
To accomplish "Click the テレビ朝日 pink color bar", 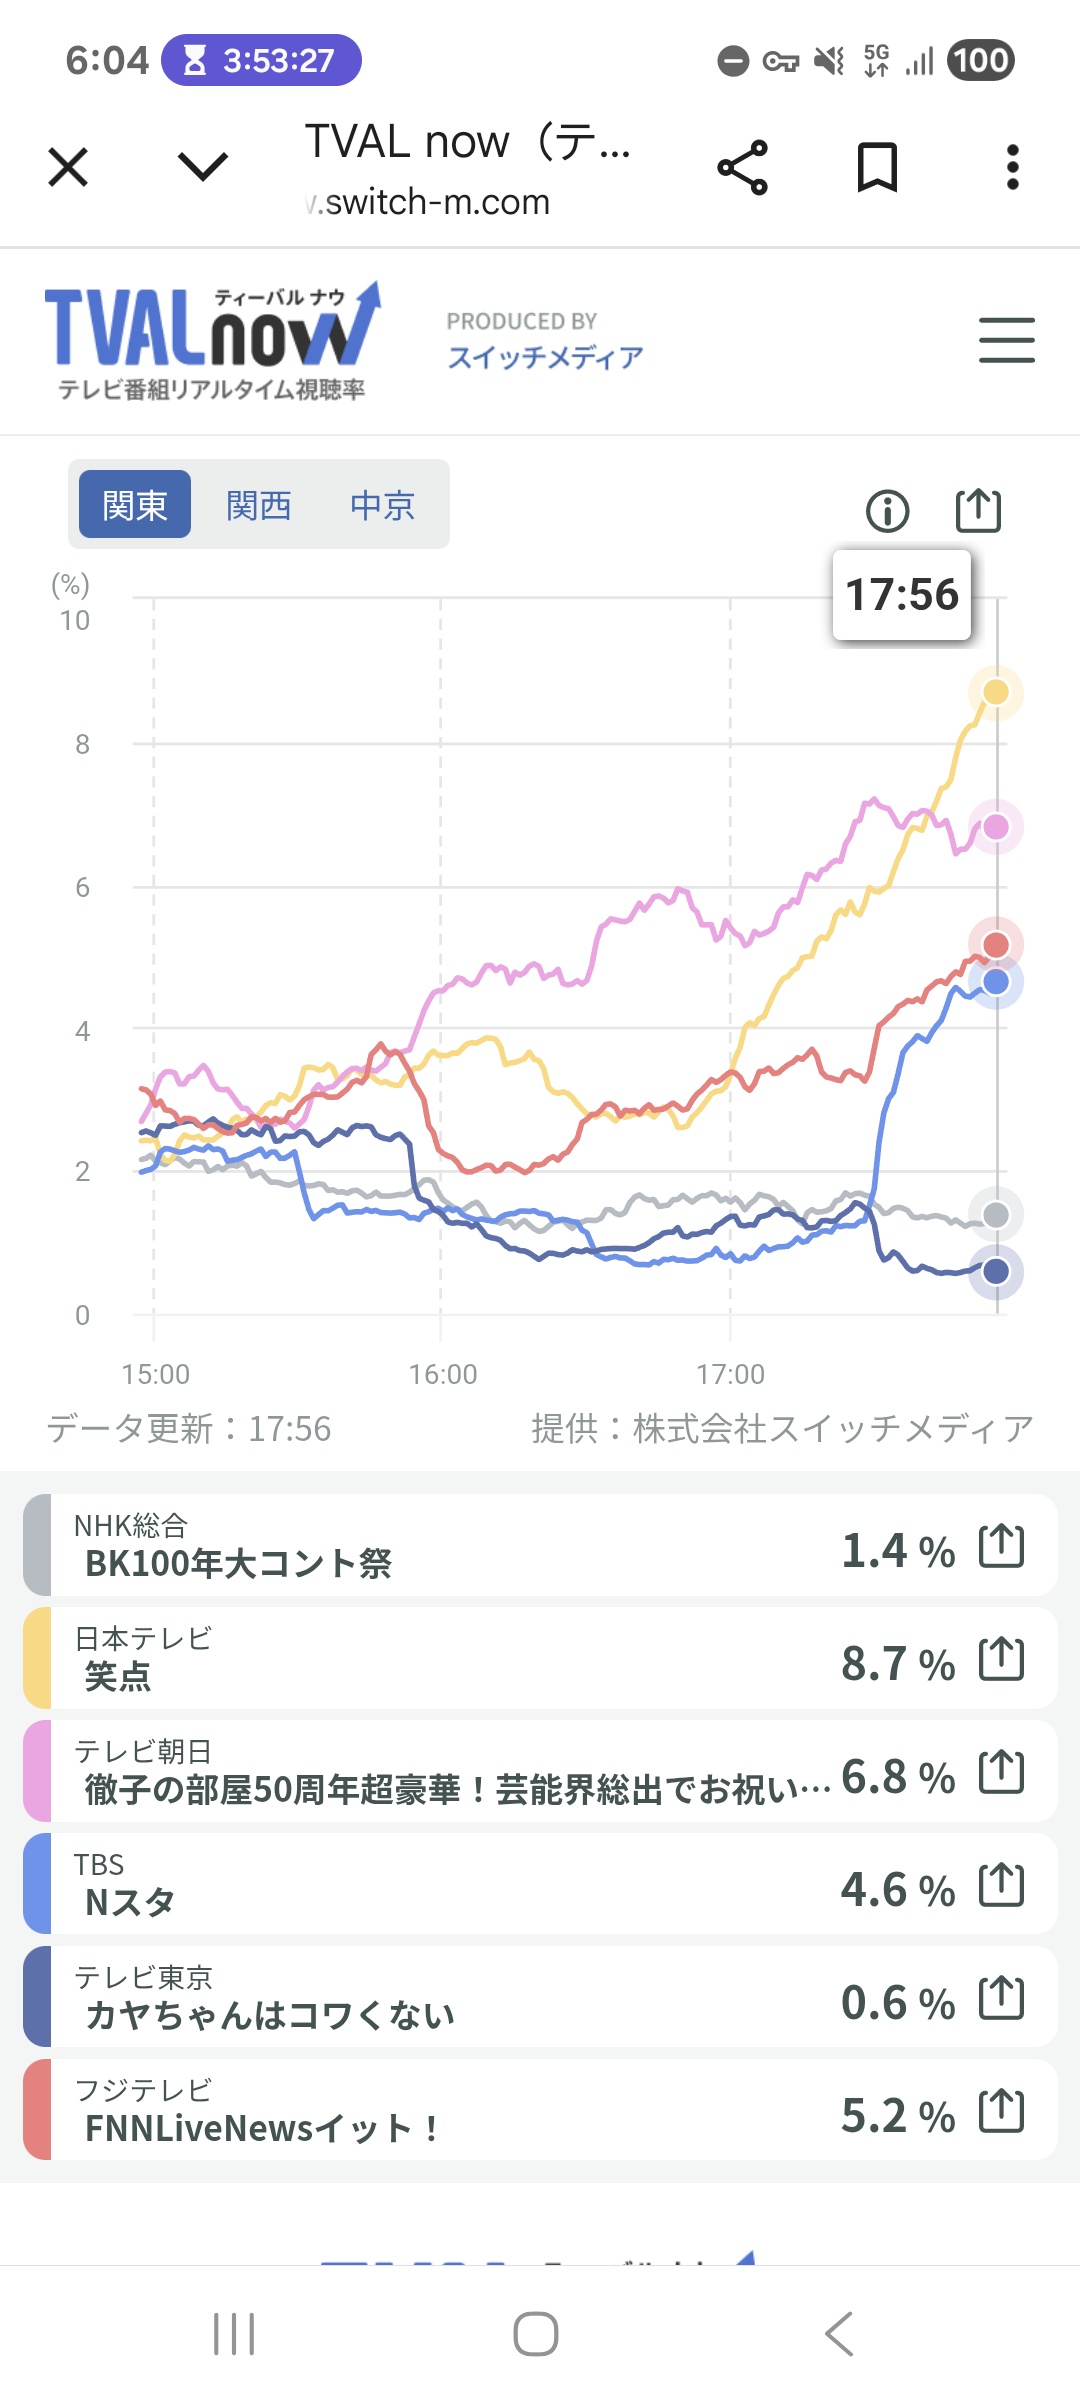I will point(37,1772).
